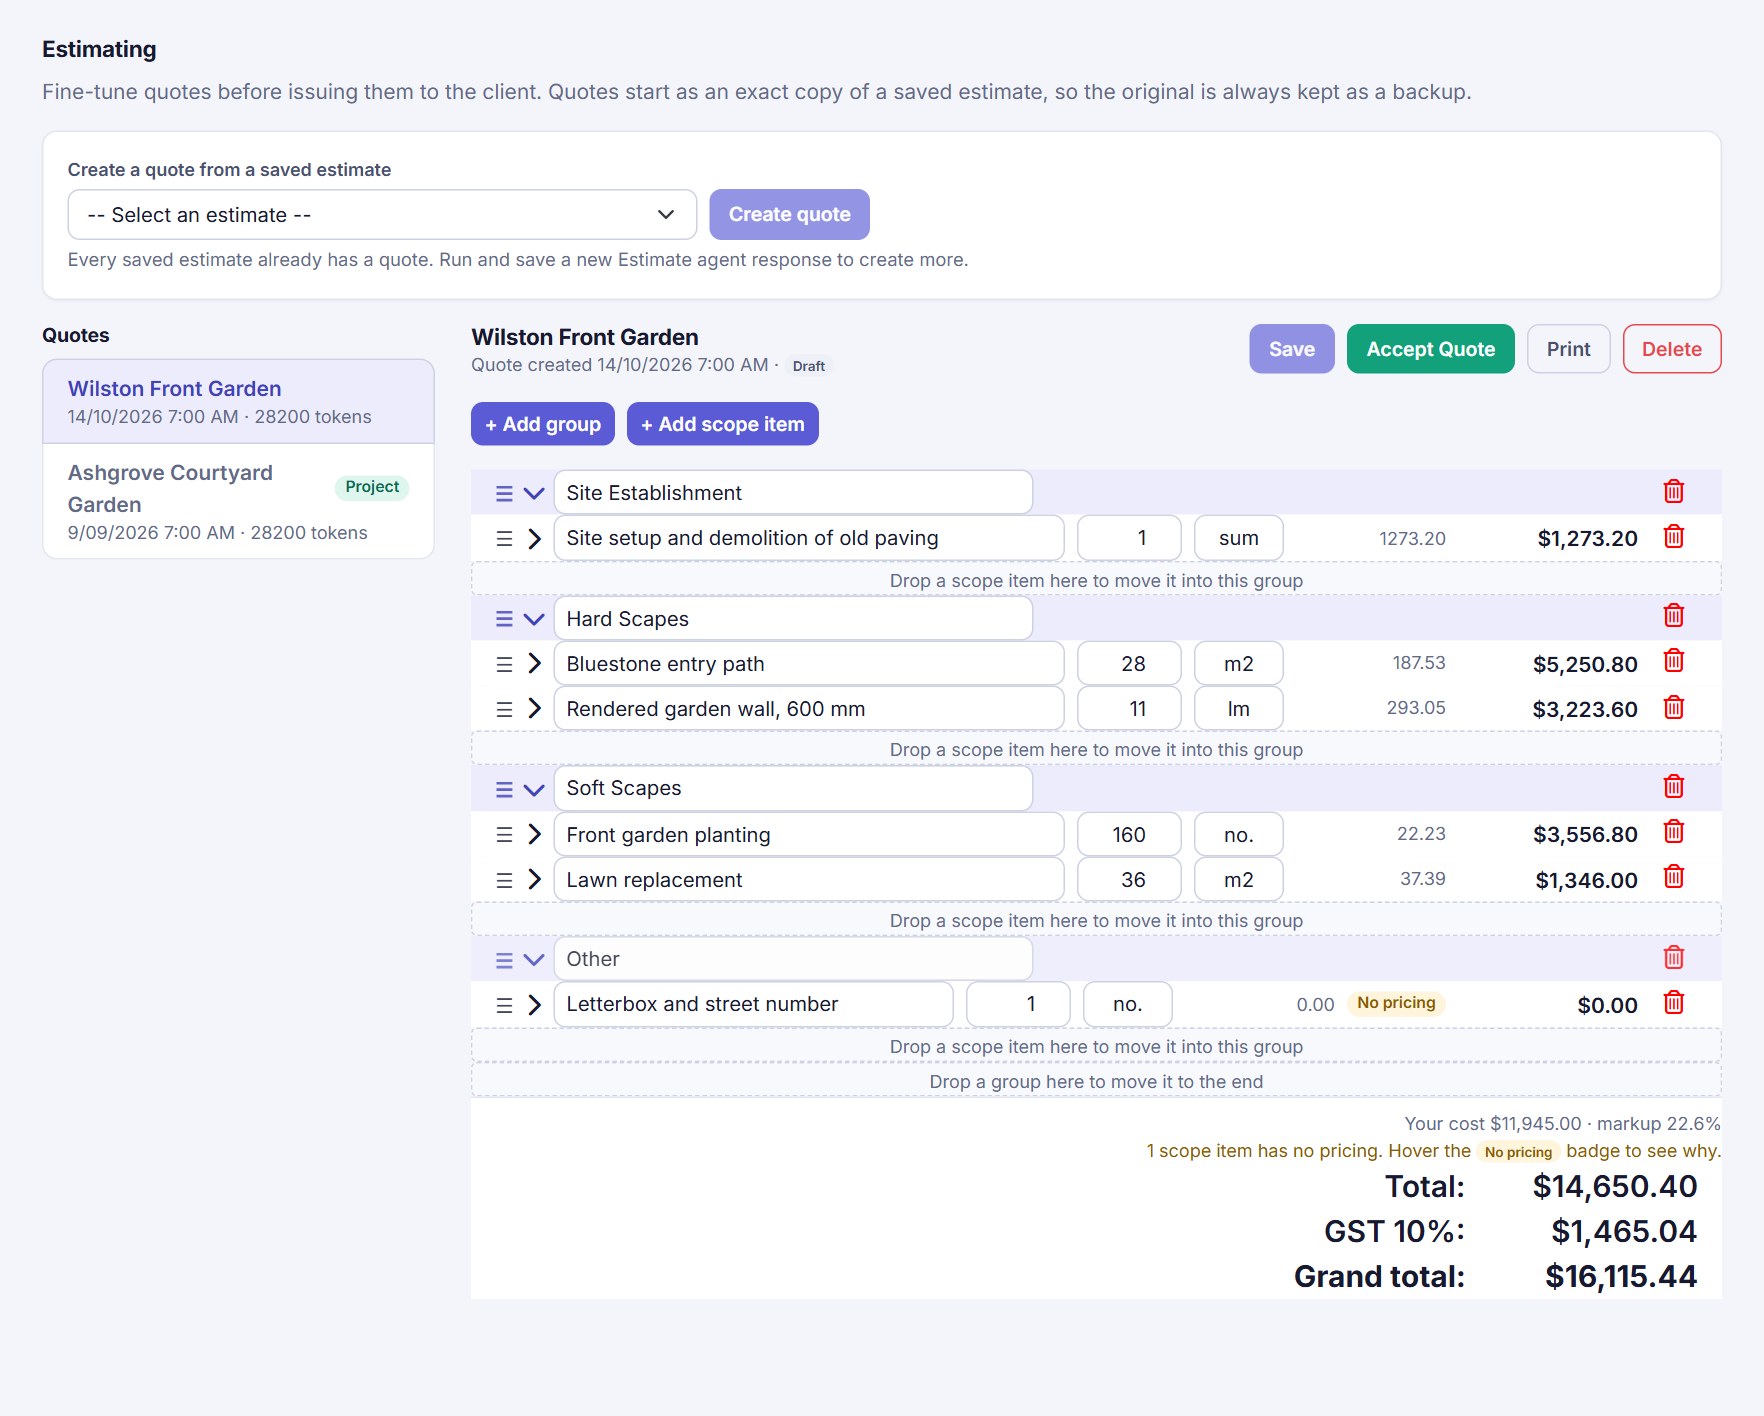Delete the Hard Scapes group
This screenshot has width=1764, height=1416.
coord(1673,616)
